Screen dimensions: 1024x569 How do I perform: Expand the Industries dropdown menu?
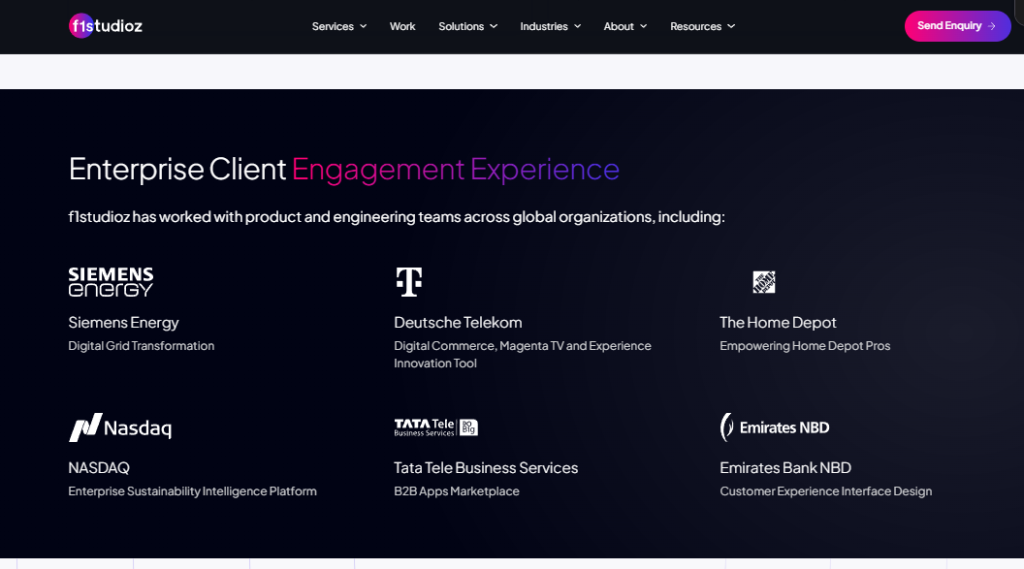pos(551,26)
